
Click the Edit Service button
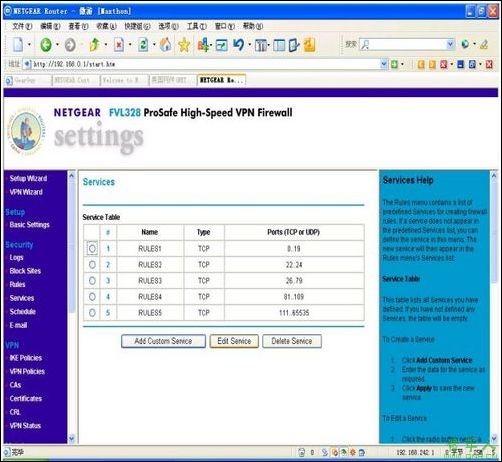[234, 341]
